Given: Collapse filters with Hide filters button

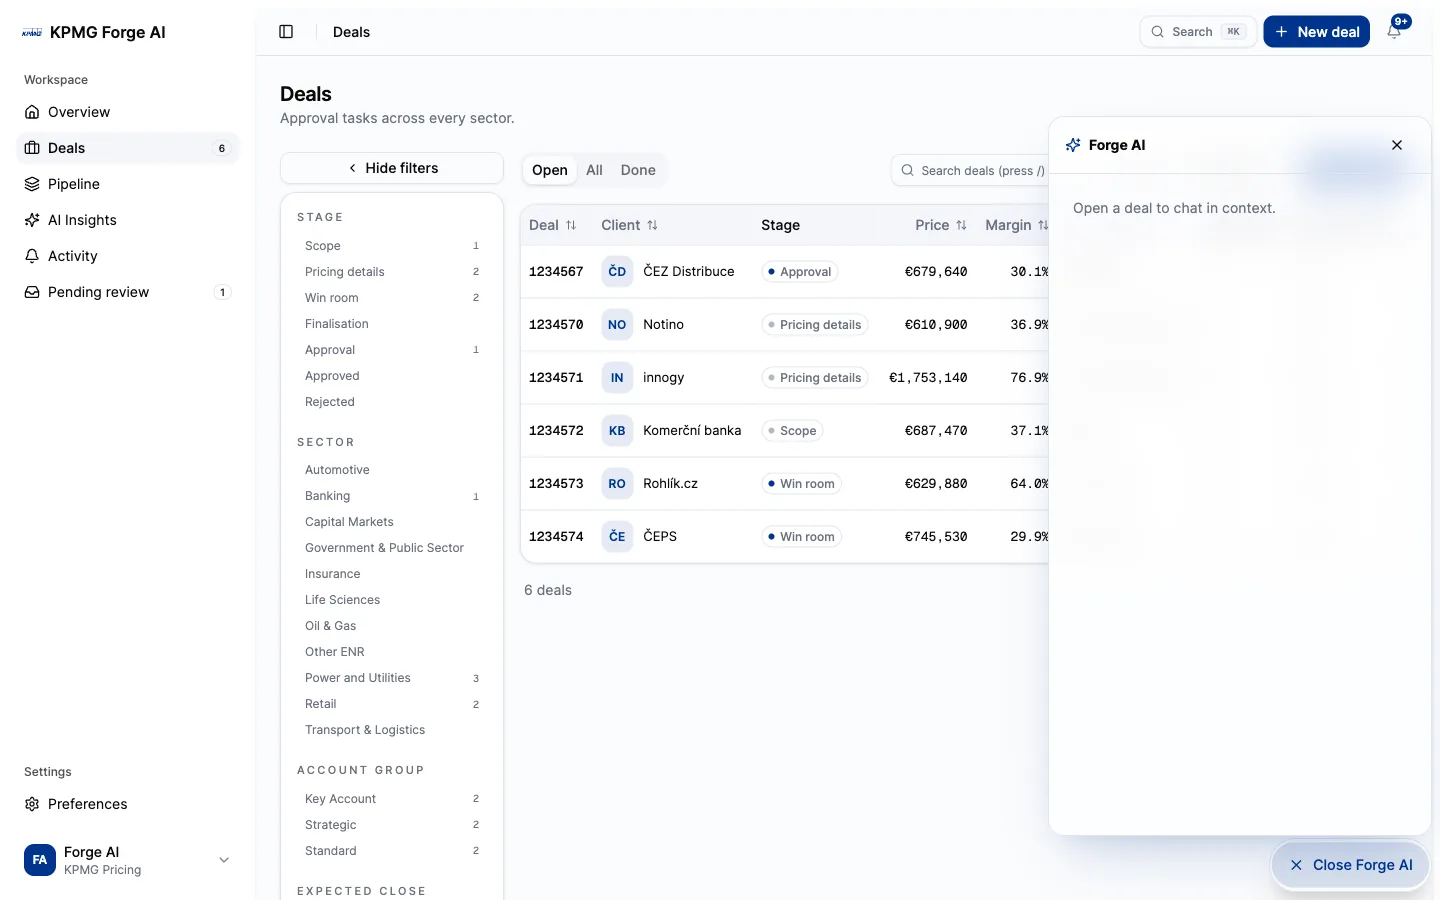Looking at the screenshot, I should 392,168.
